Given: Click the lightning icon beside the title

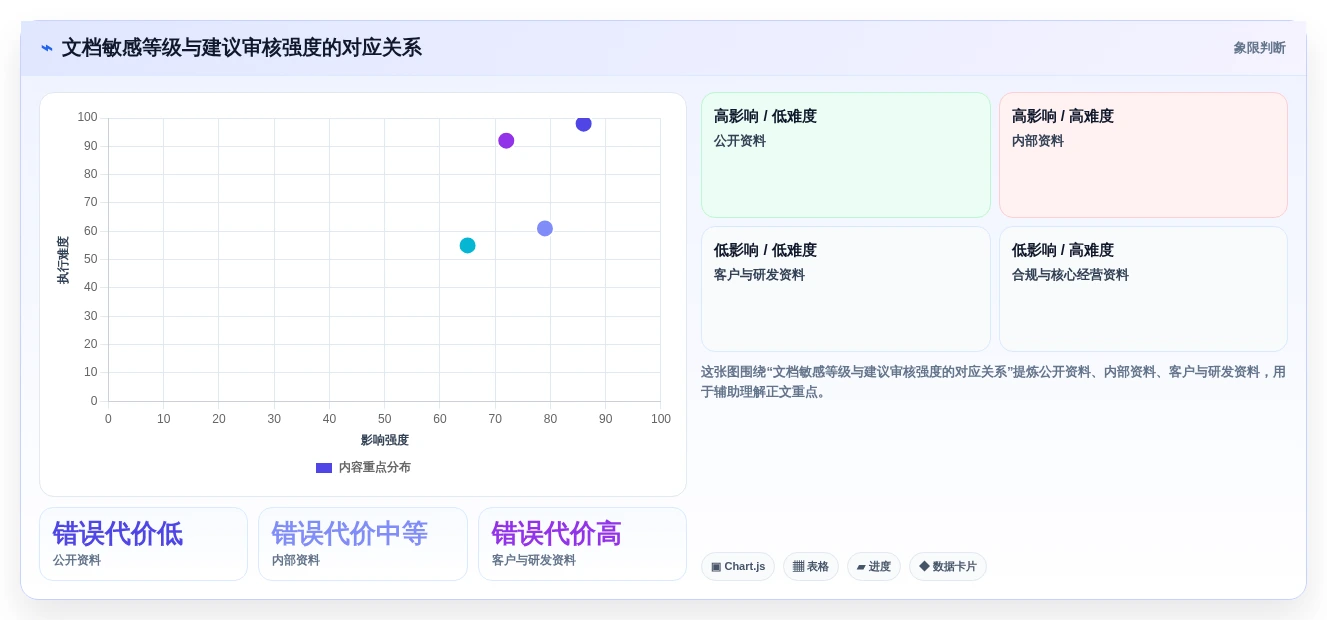Looking at the screenshot, I should [47, 48].
